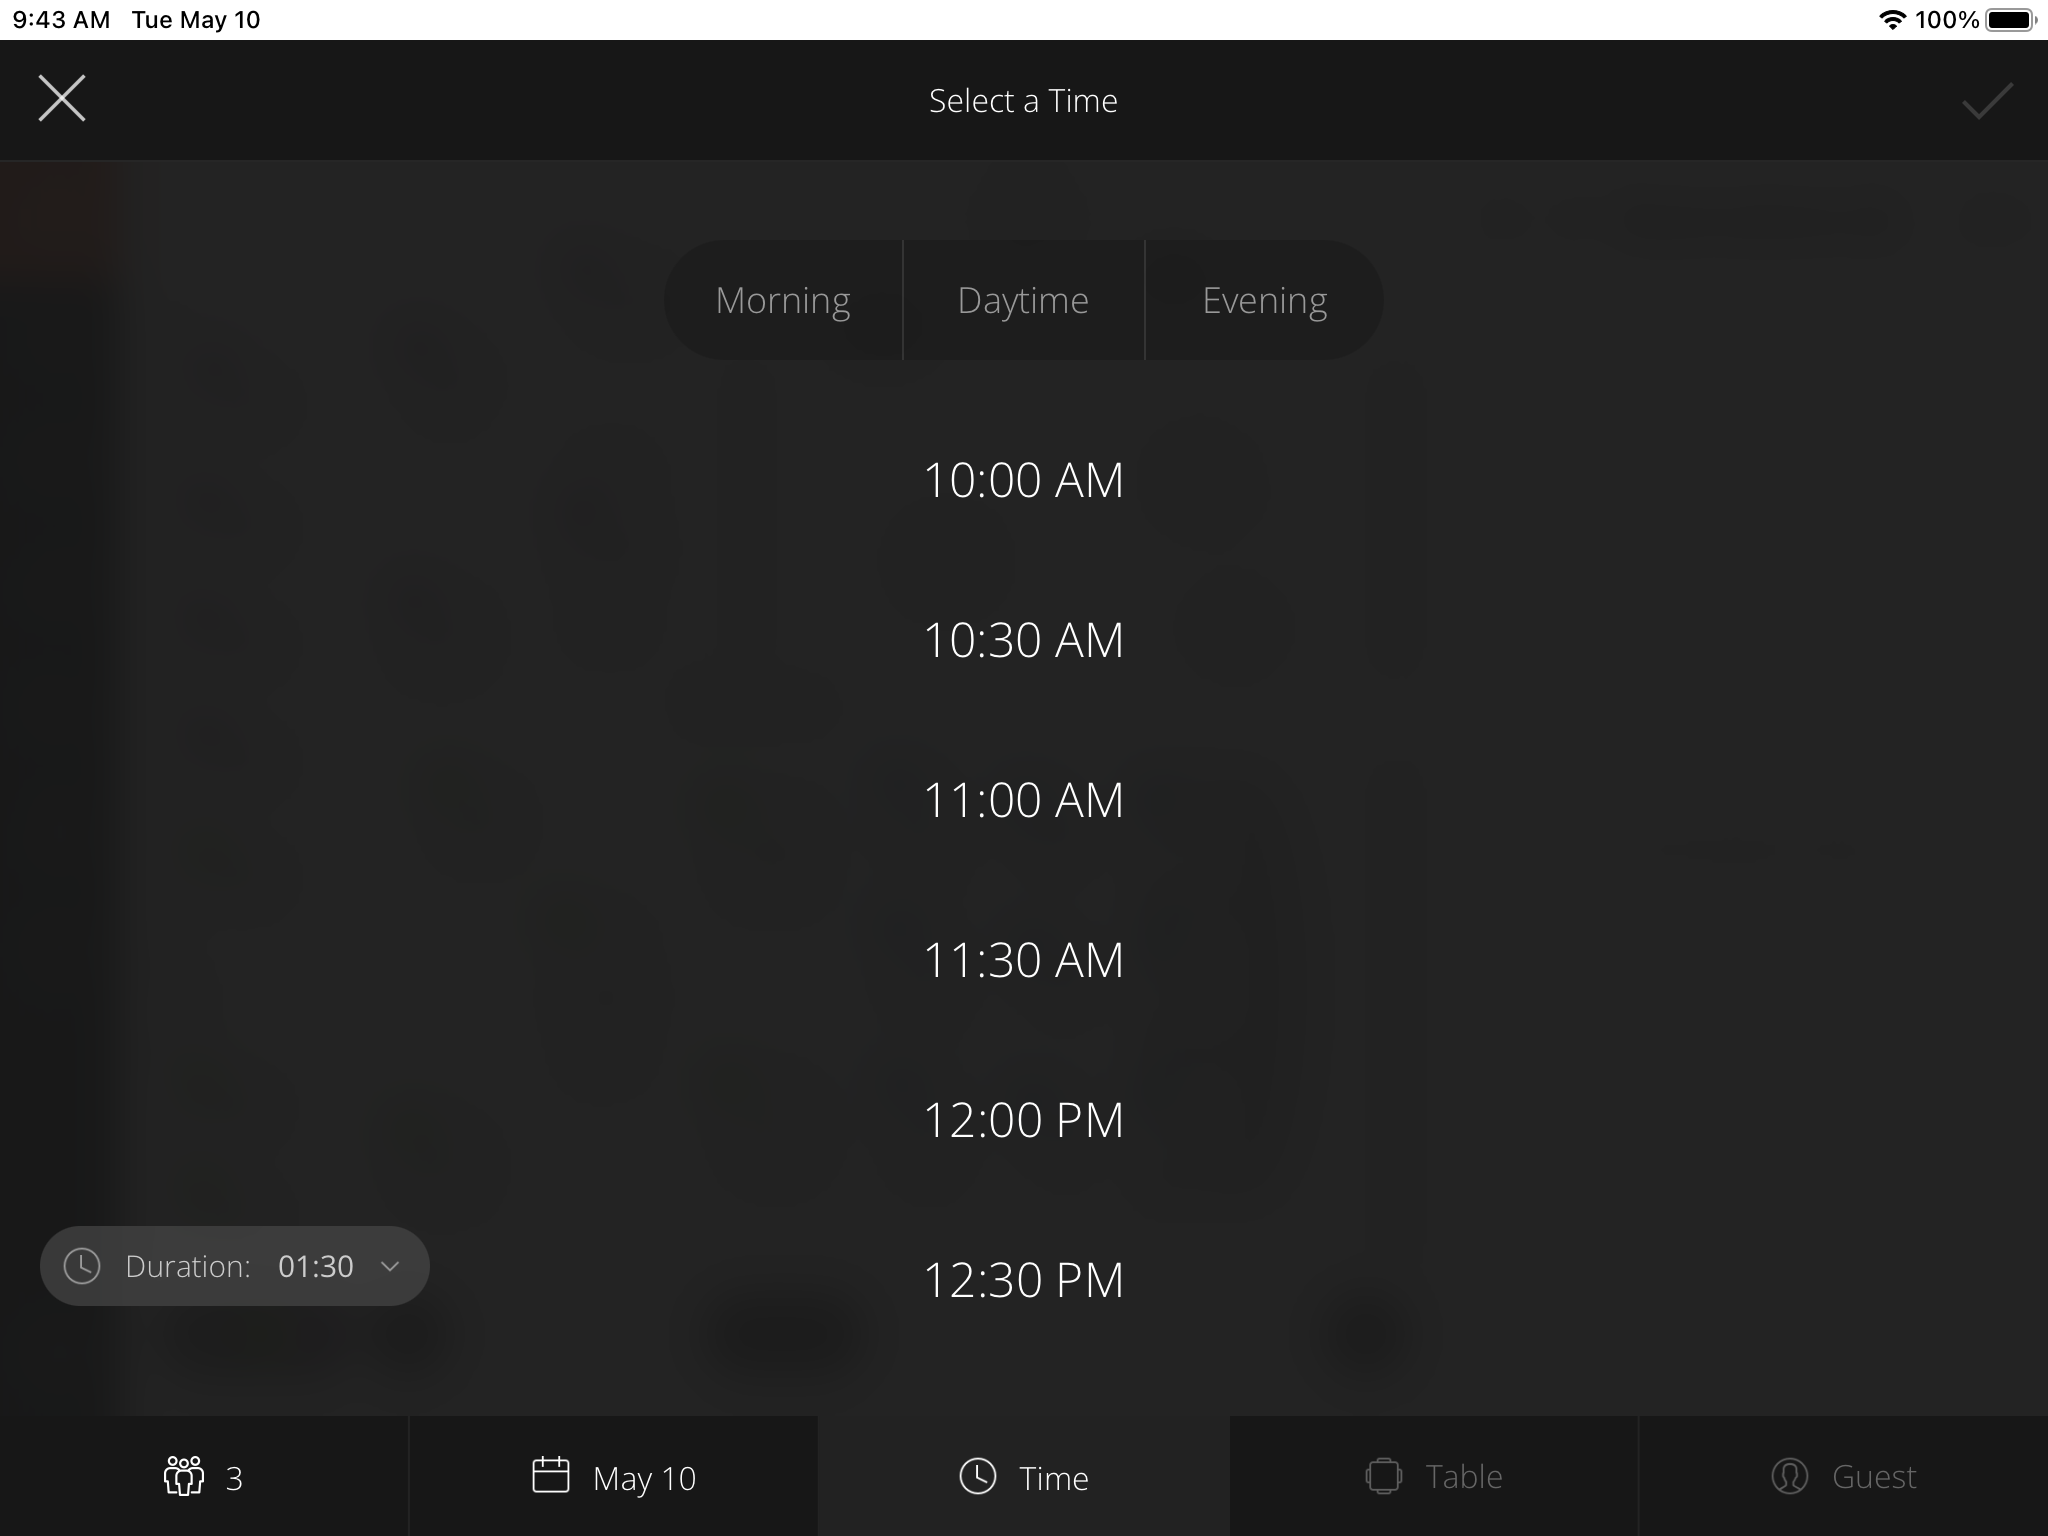
Task: Filter times to Evening
Action: point(1264,300)
